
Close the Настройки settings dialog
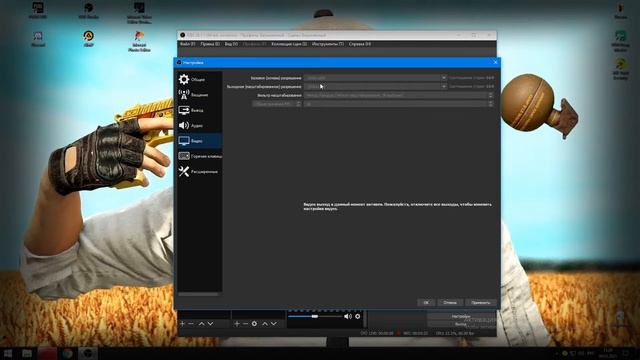[495, 62]
